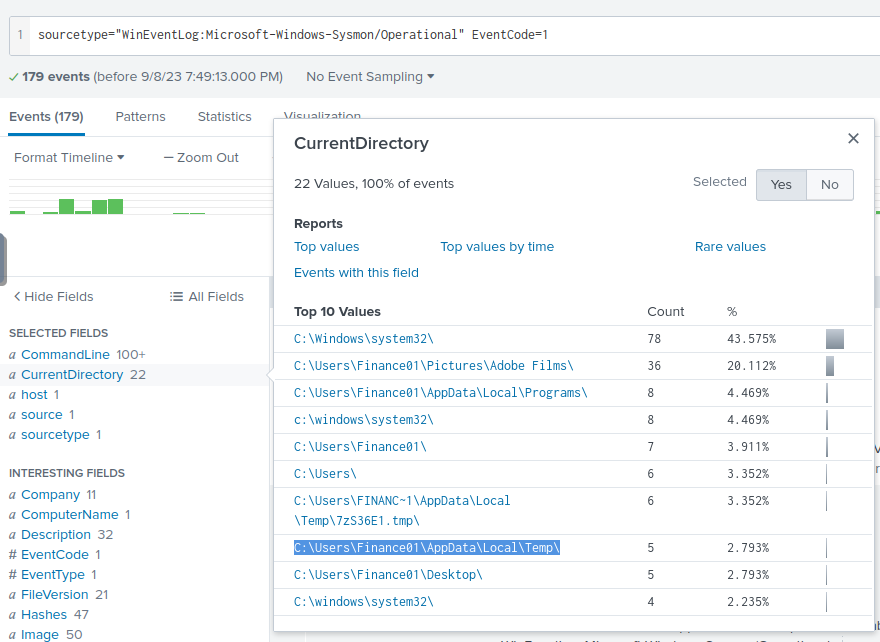
Task: Click the Count column header
Action: point(666,311)
